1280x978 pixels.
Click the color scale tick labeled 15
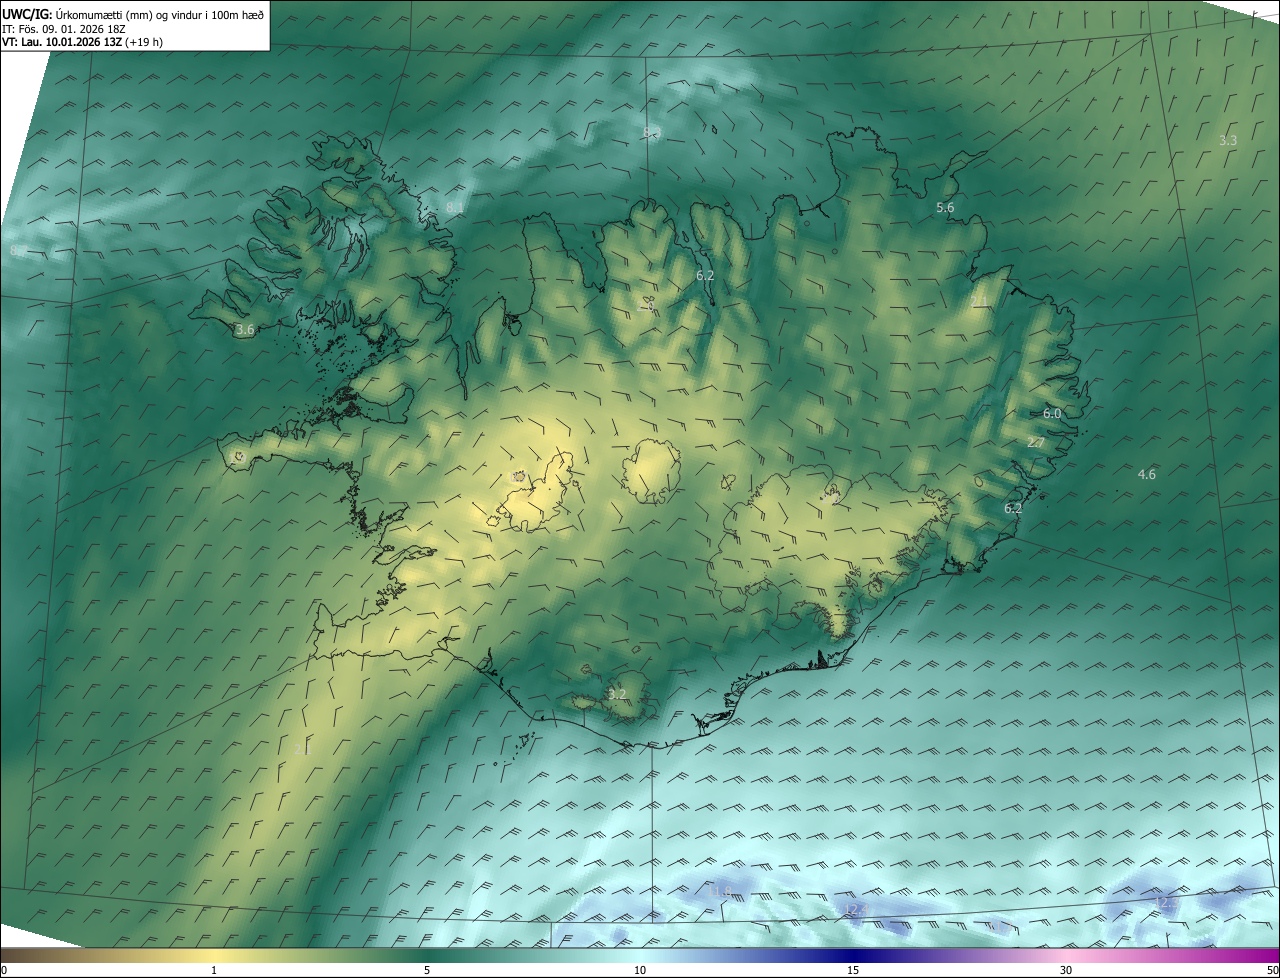[853, 970]
